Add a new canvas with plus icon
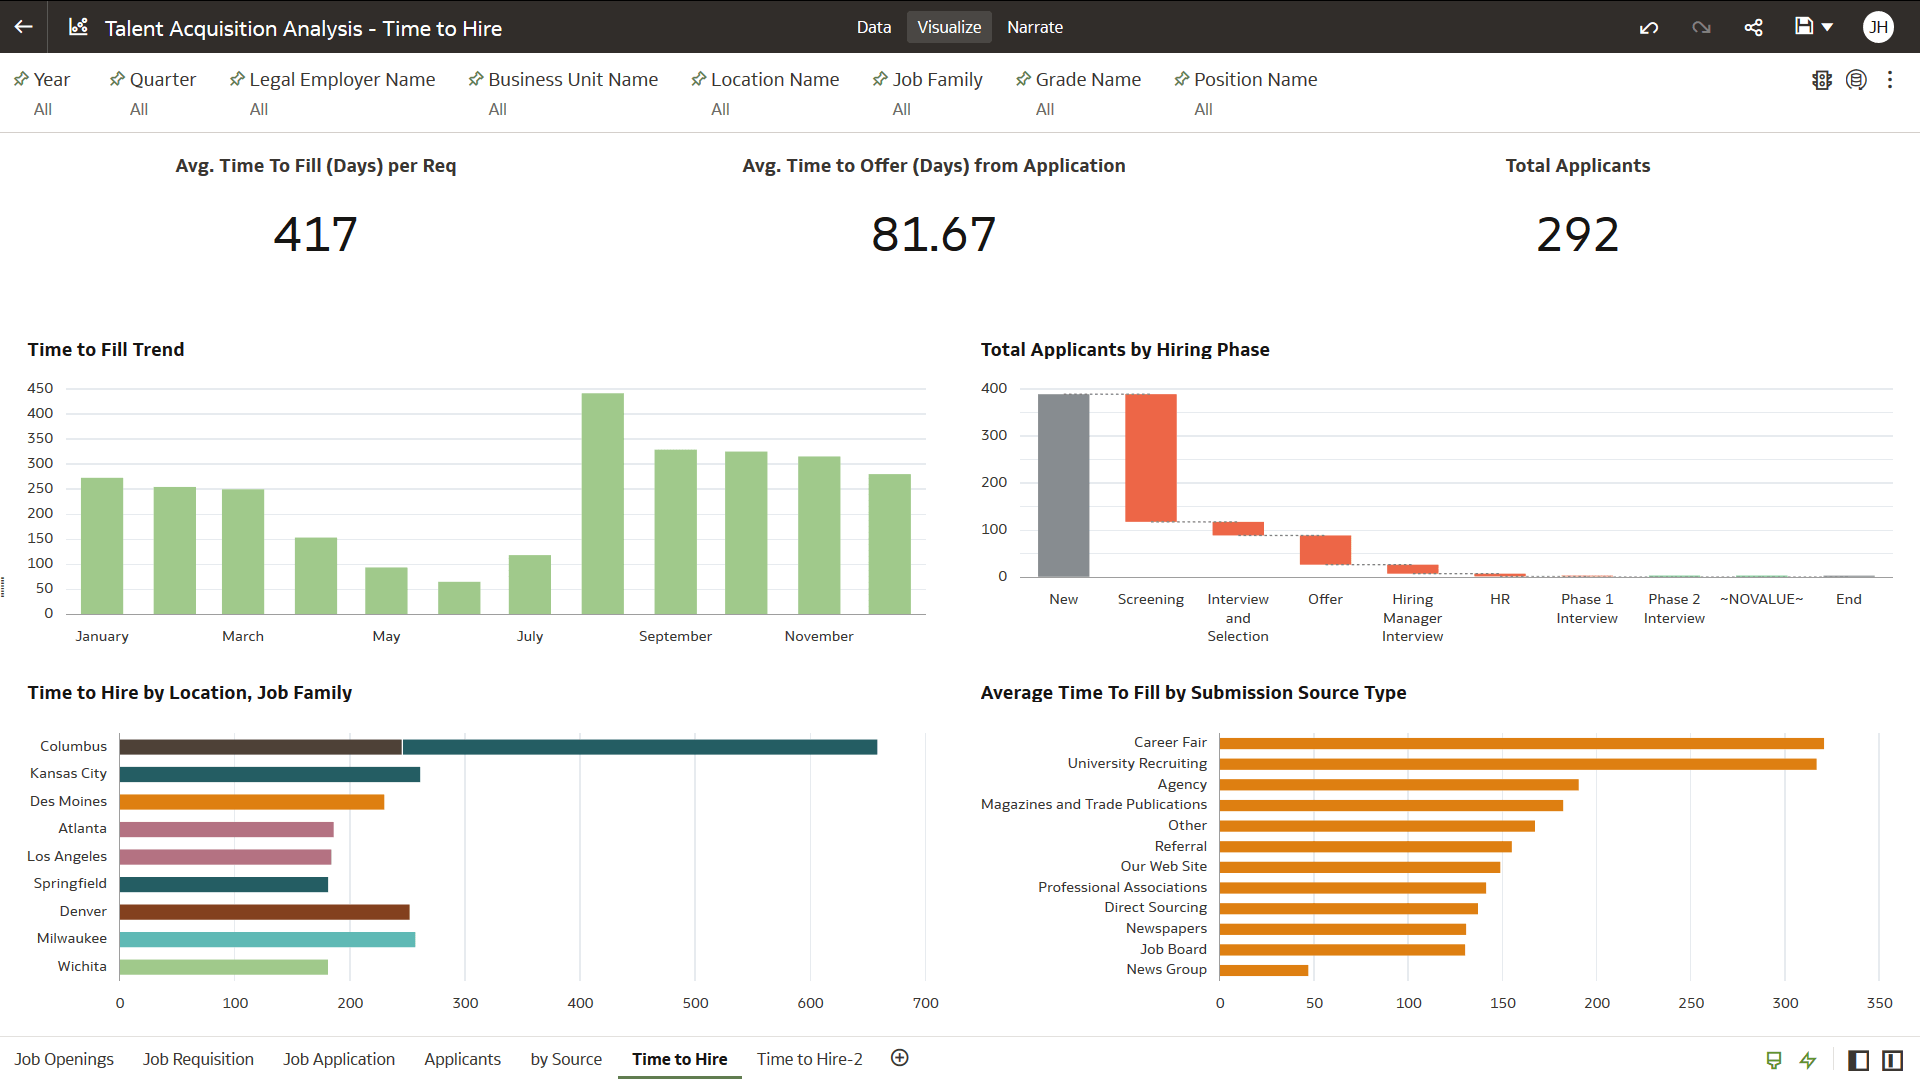This screenshot has height=1080, width=1920. (x=899, y=1058)
